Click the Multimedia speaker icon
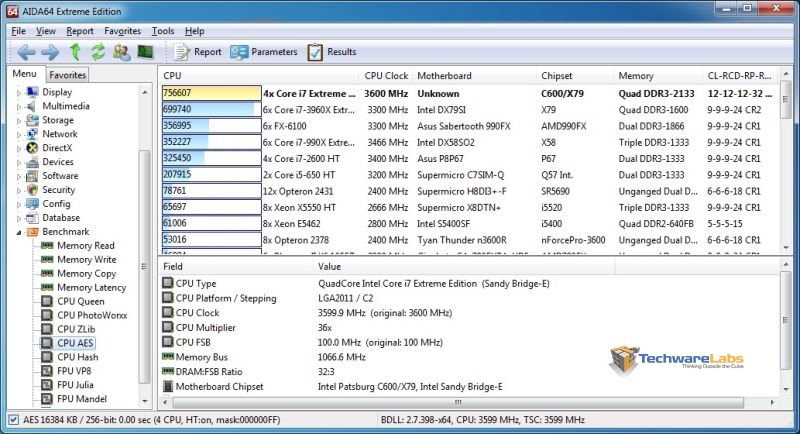 32,106
